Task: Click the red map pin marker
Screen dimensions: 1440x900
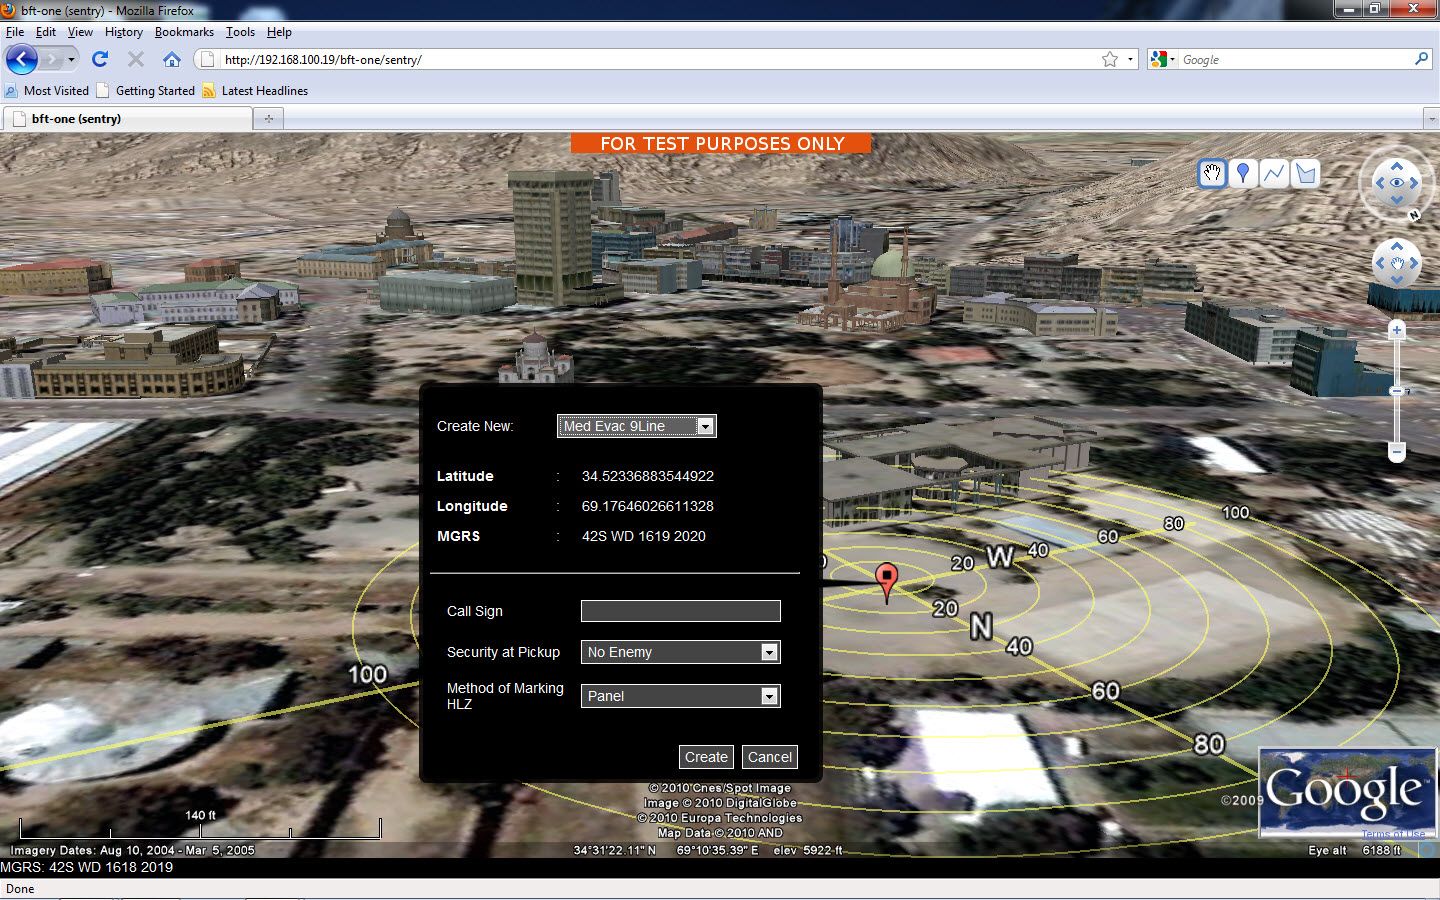Action: (x=886, y=580)
